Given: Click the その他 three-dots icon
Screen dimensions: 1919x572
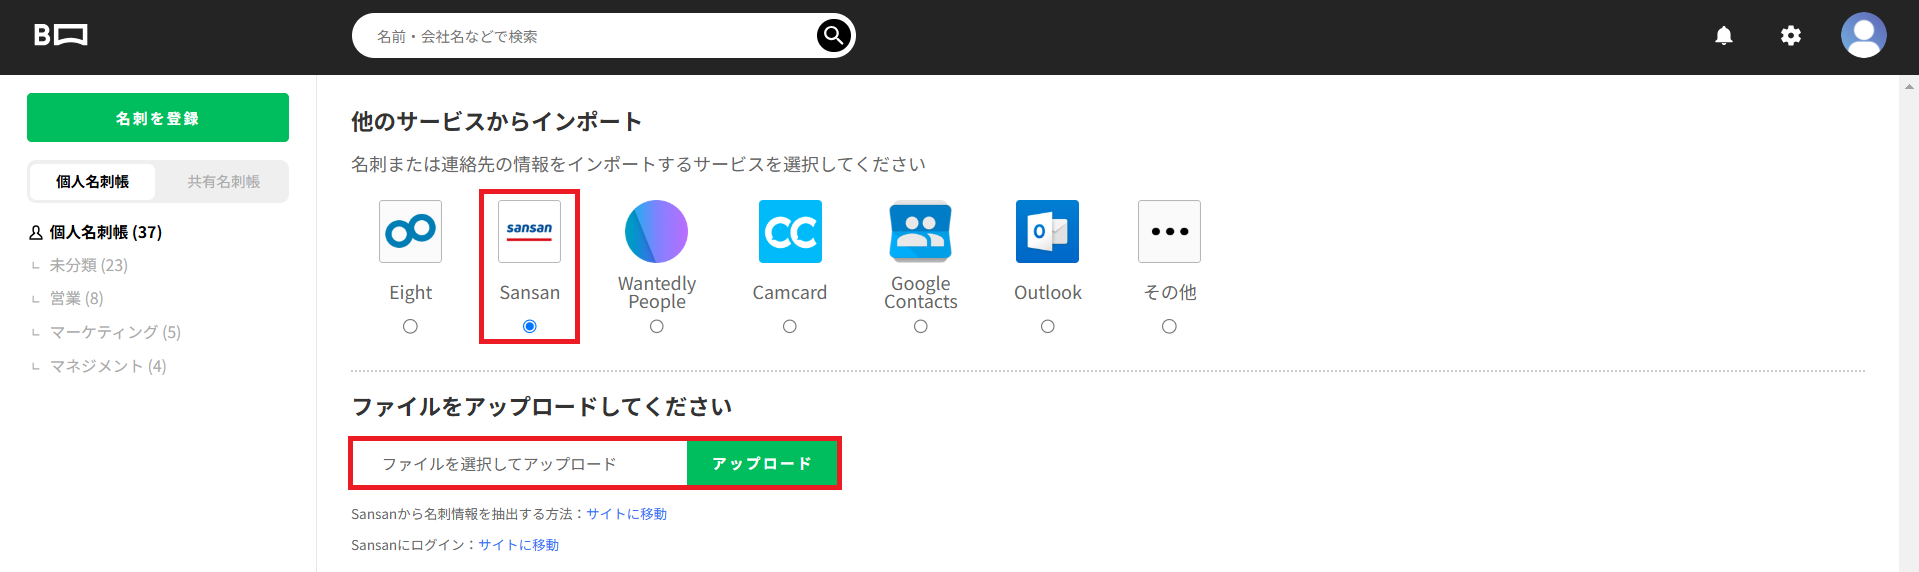Looking at the screenshot, I should pyautogui.click(x=1169, y=232).
